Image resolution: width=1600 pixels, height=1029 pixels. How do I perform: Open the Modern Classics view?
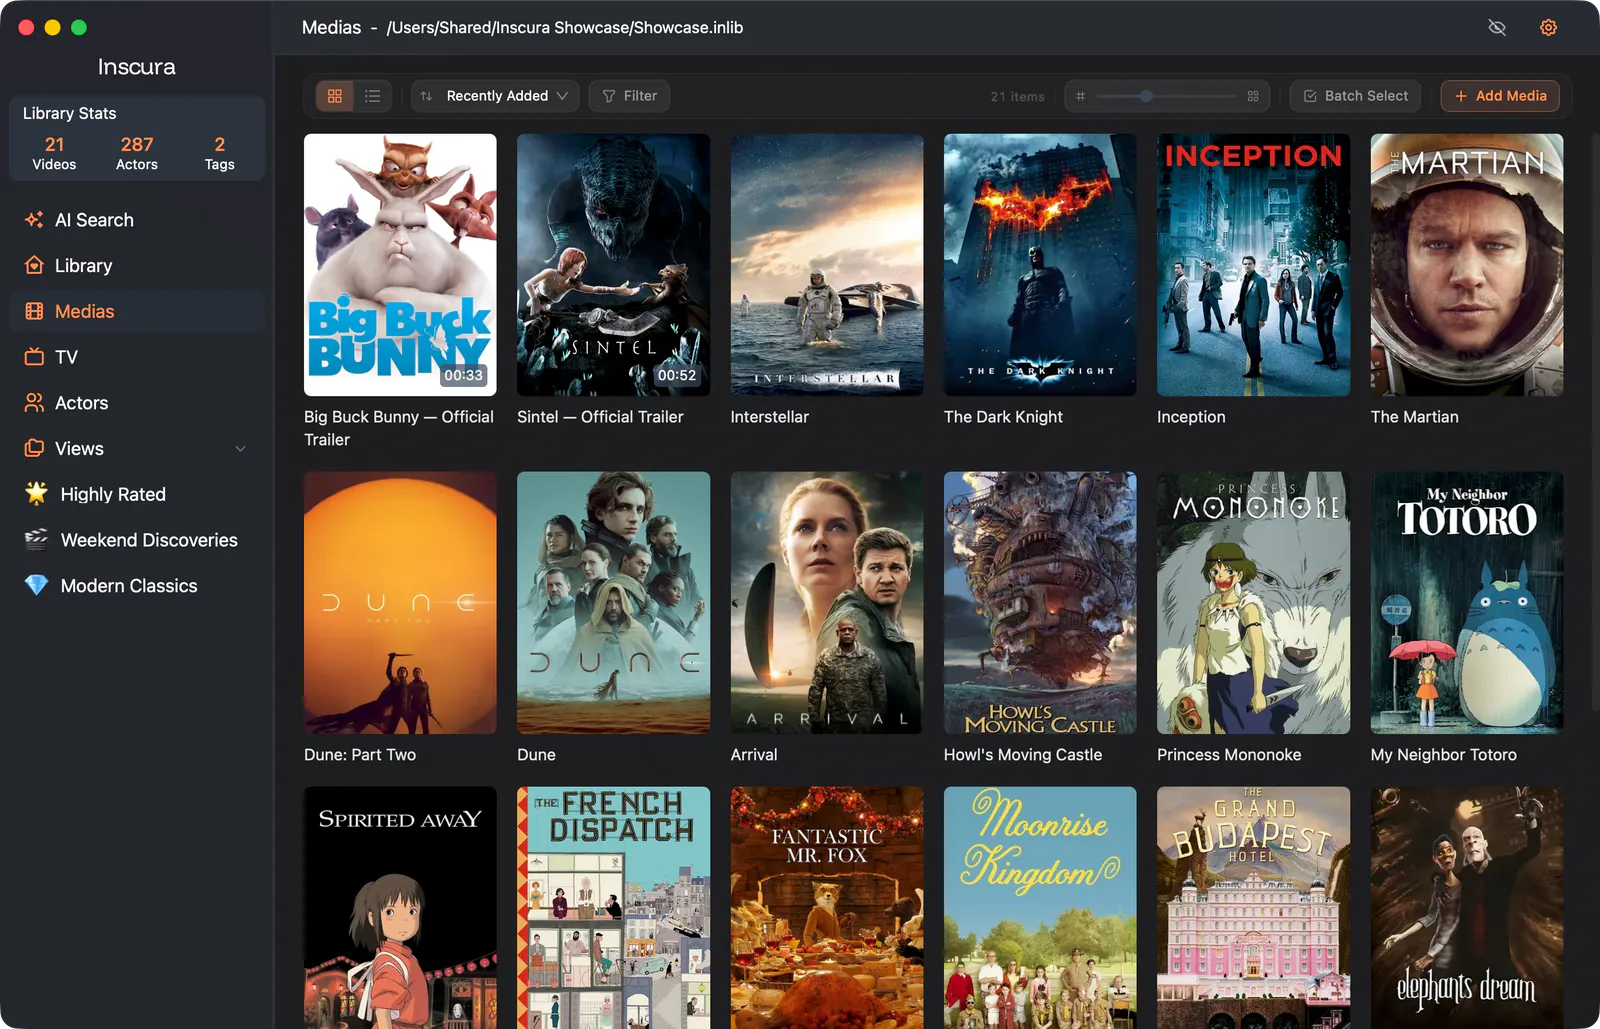pyautogui.click(x=137, y=586)
